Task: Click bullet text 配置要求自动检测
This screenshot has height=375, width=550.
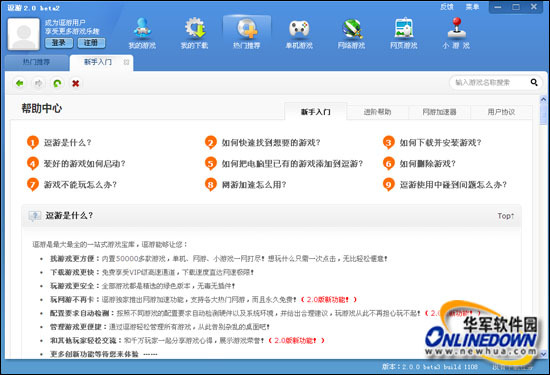Action: (80, 313)
